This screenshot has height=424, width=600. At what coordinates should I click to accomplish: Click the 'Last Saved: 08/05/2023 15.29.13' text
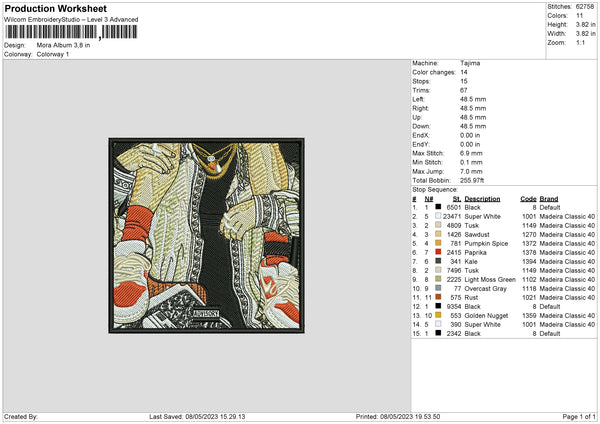pyautogui.click(x=197, y=417)
